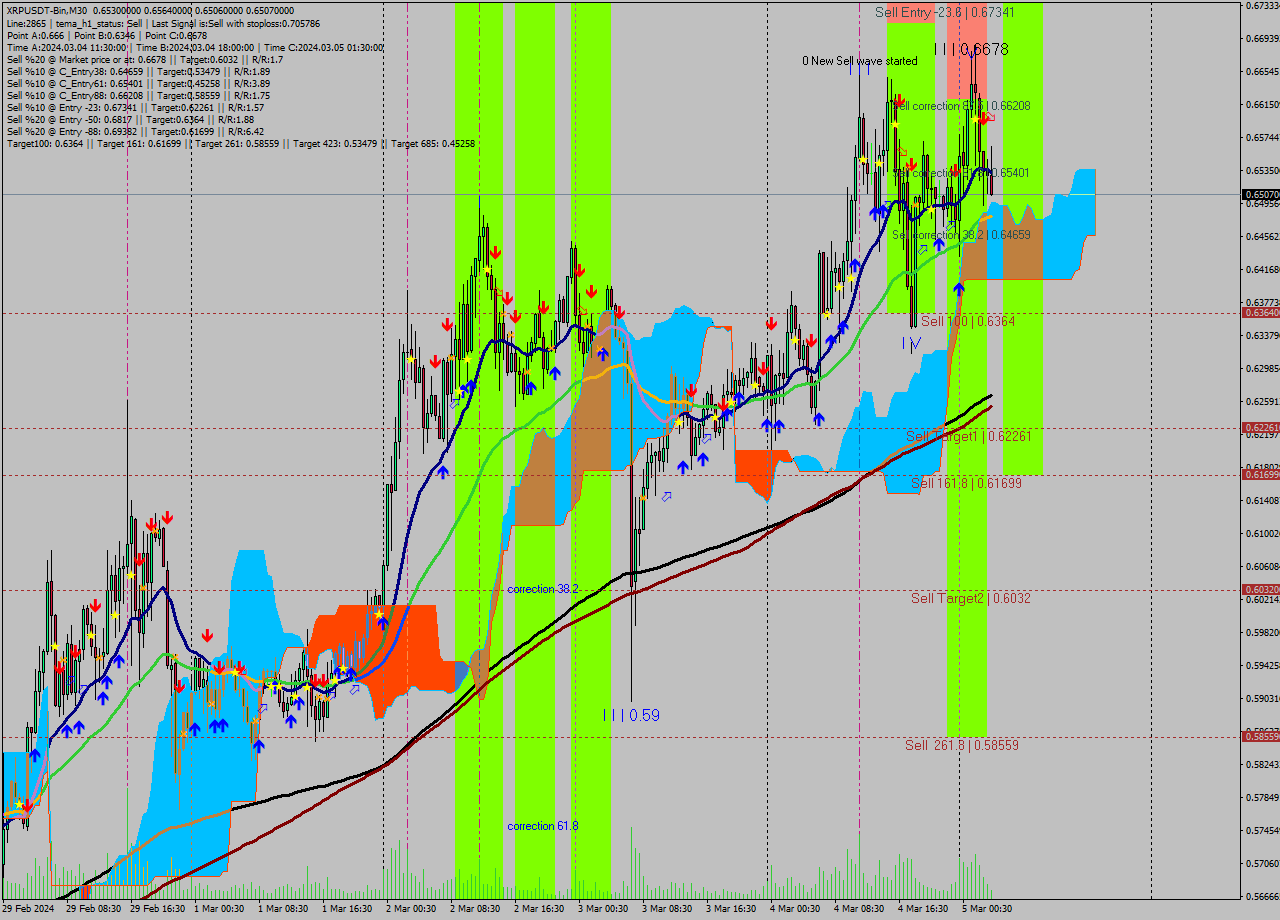Click the 'Sell Target1 | 0.62261' label
The image size is (1280, 920).
click(x=968, y=437)
